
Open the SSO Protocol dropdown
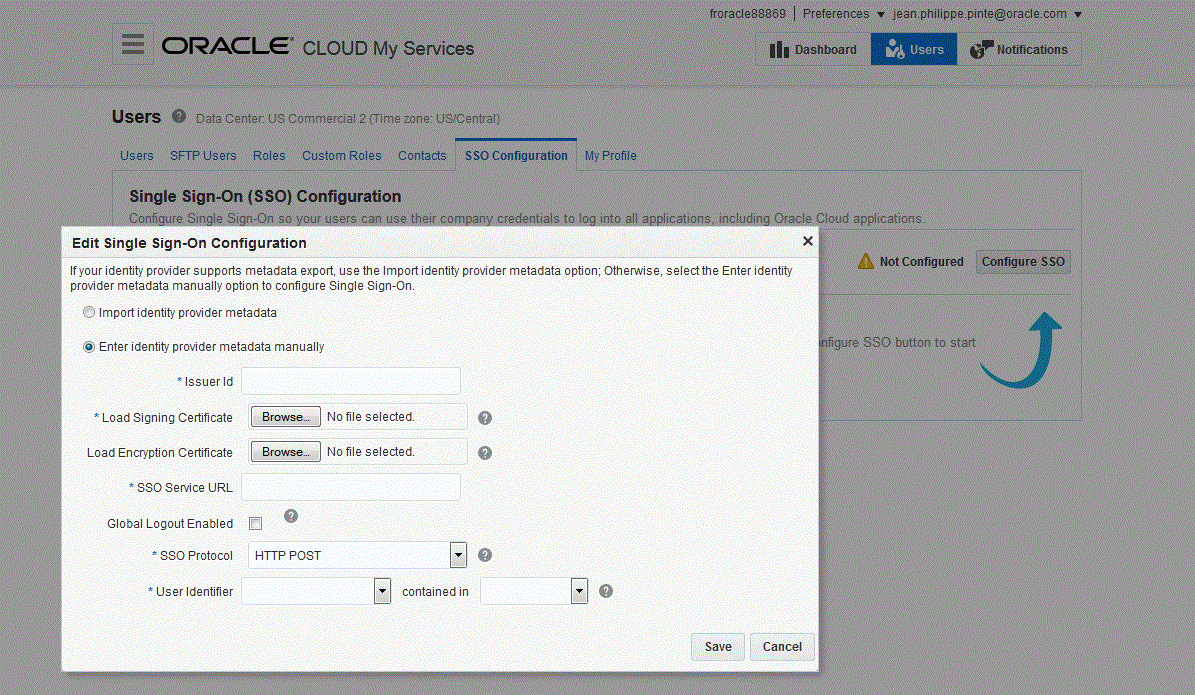[458, 555]
